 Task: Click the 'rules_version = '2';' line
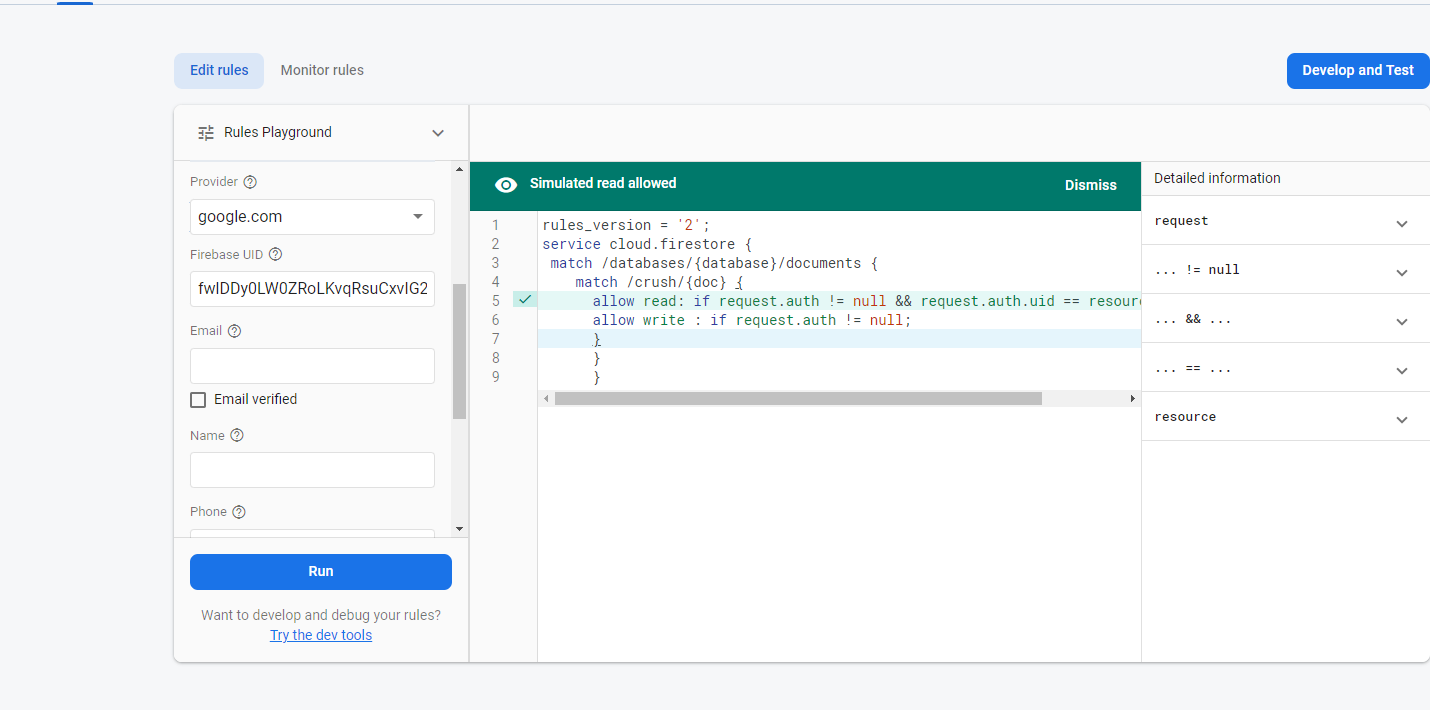(x=626, y=225)
